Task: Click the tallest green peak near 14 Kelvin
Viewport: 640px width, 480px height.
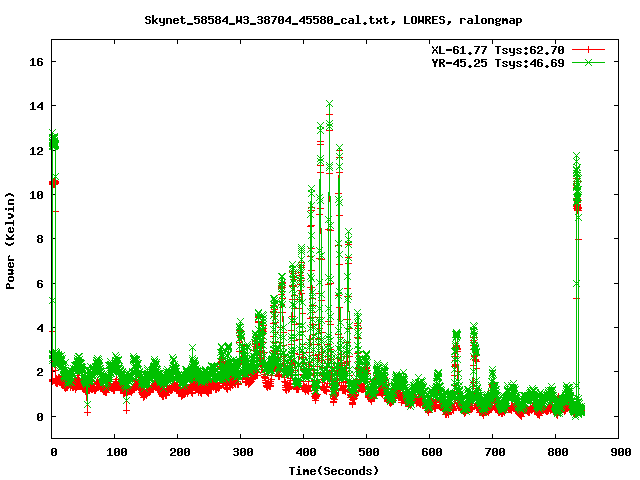Action: point(329,104)
